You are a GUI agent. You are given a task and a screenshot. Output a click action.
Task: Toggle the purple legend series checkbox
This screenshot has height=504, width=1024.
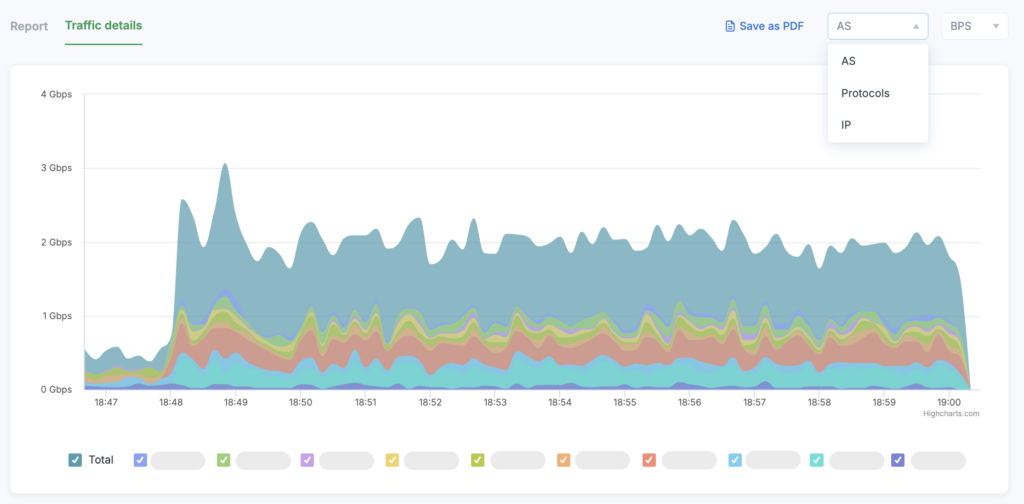[x=307, y=460]
